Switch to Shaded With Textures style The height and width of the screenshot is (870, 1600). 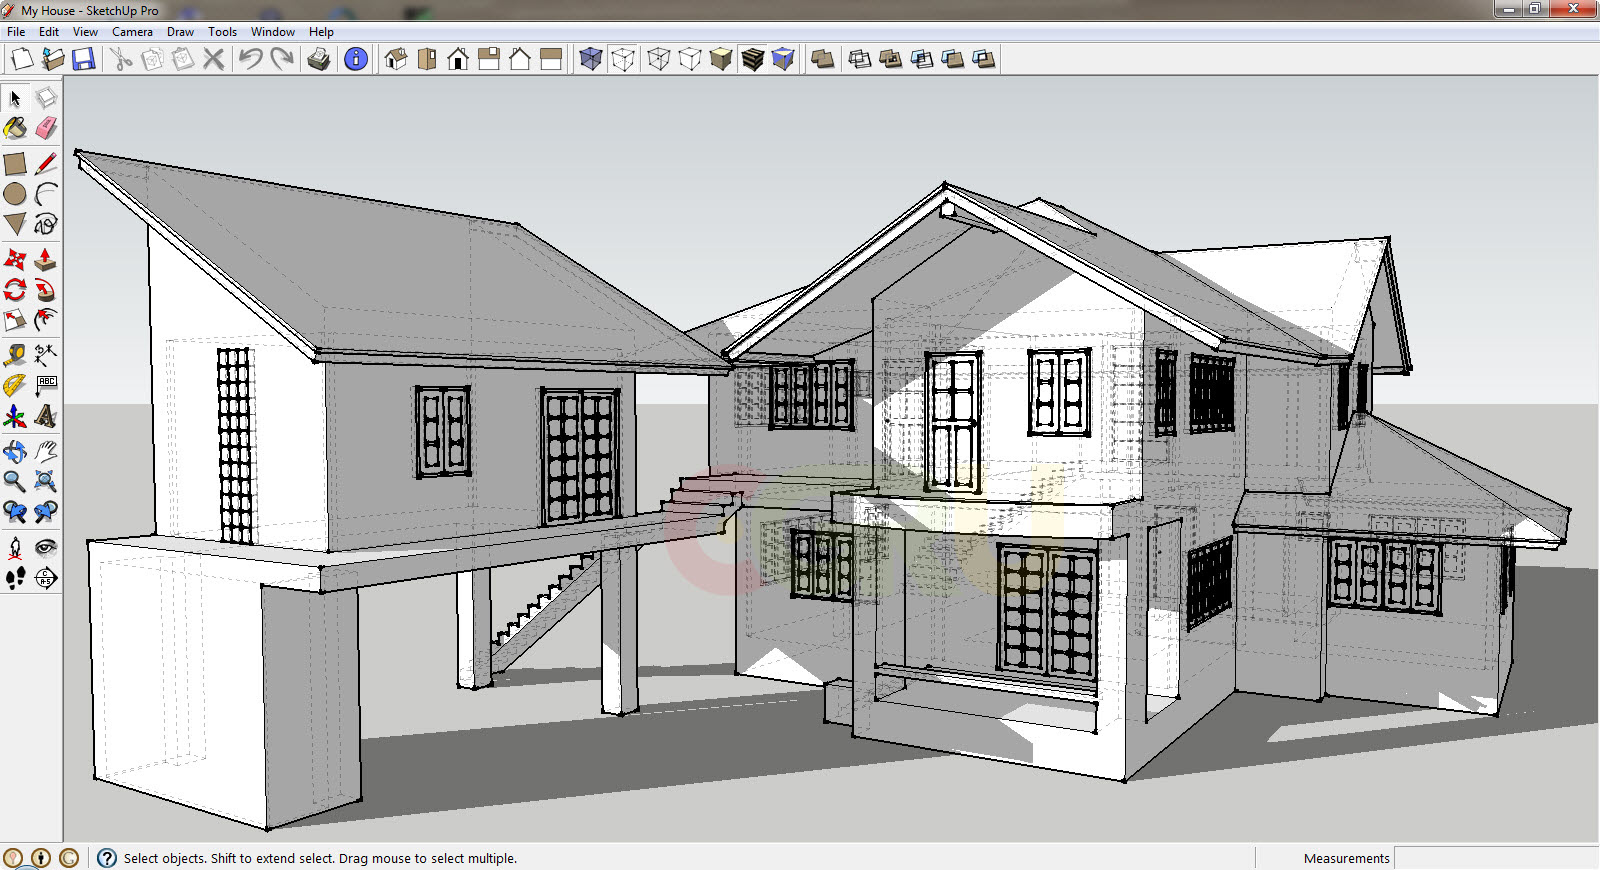tap(753, 59)
